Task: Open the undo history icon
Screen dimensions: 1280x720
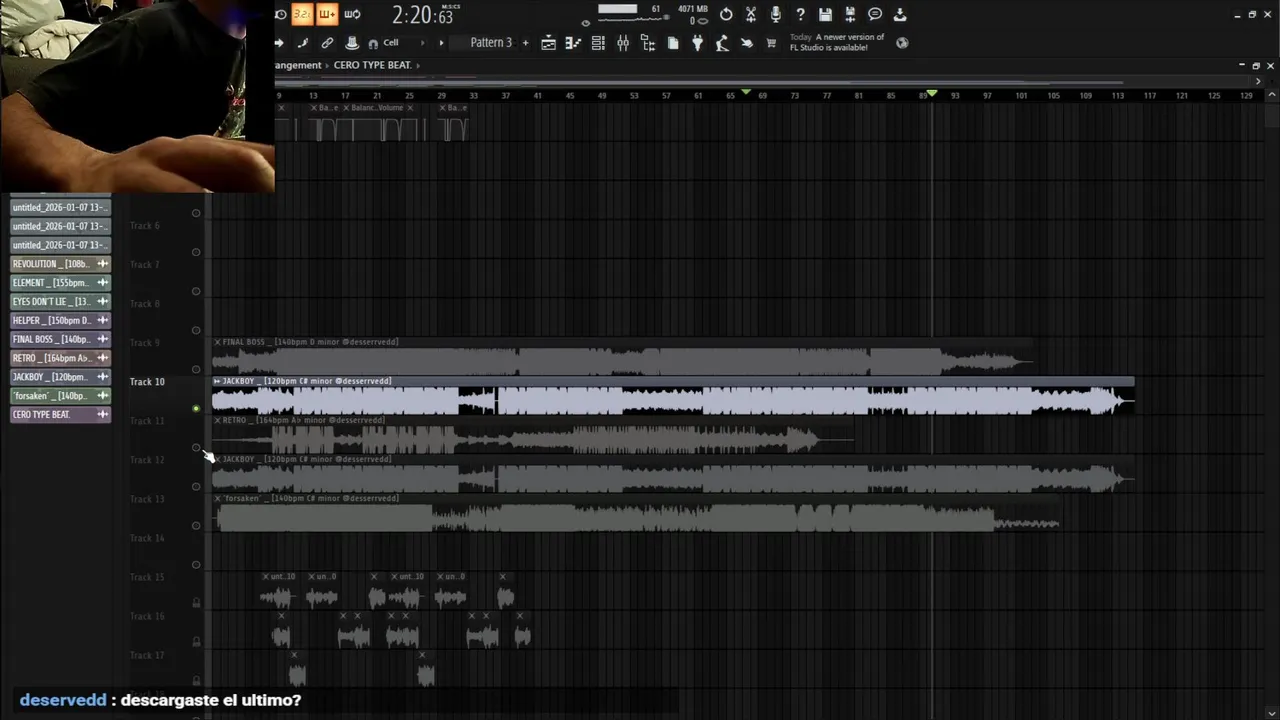Action: pos(726,14)
